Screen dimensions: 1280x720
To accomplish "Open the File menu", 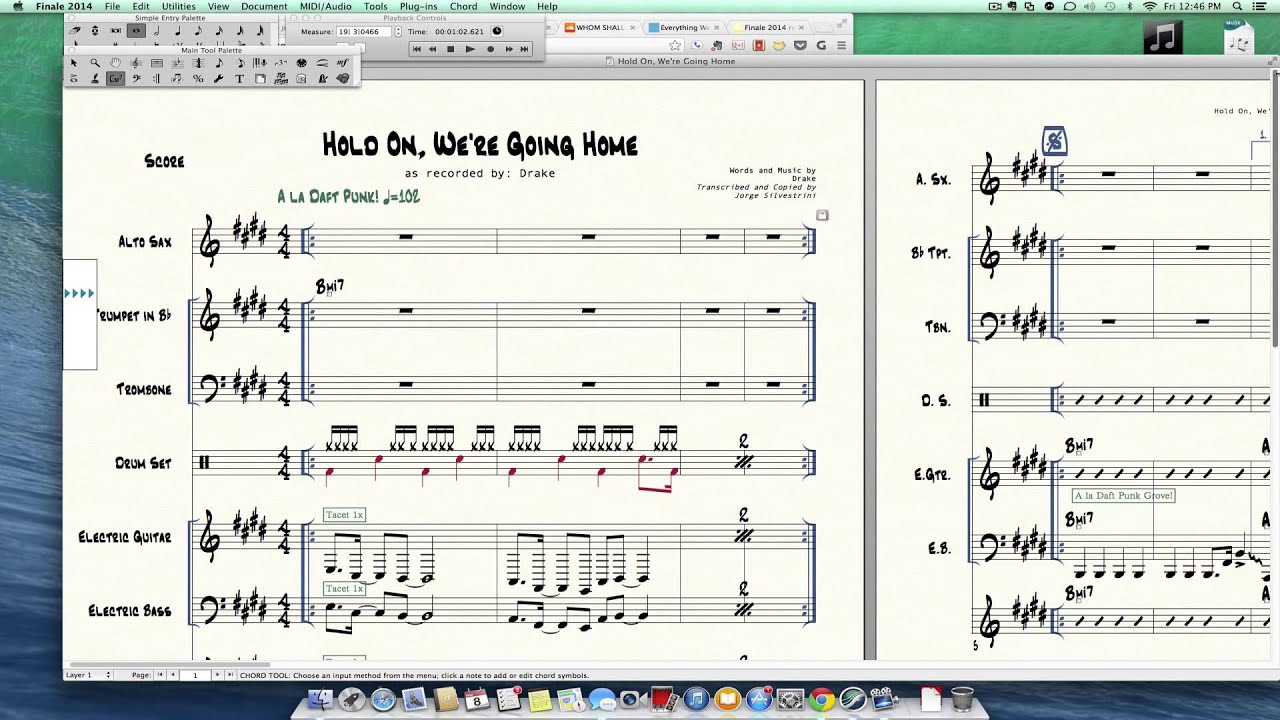I will pos(113,6).
